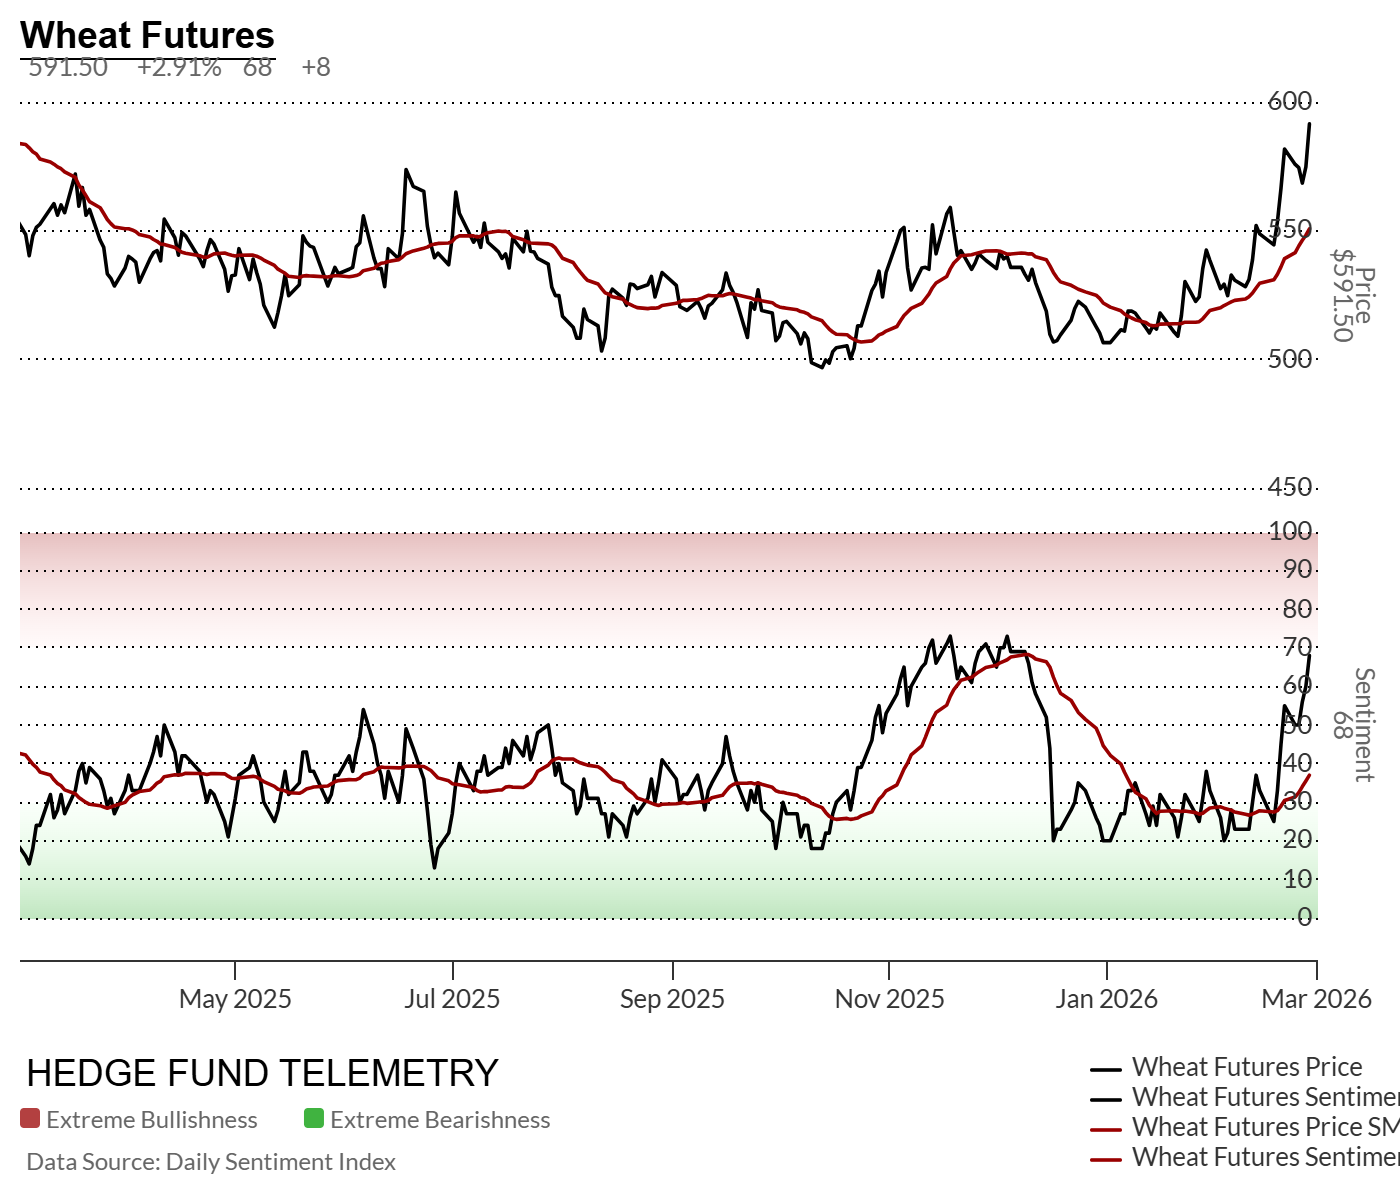Click the Data Source: Daily Sentiment Index text
The width and height of the screenshot is (1400, 1200).
(211, 1162)
